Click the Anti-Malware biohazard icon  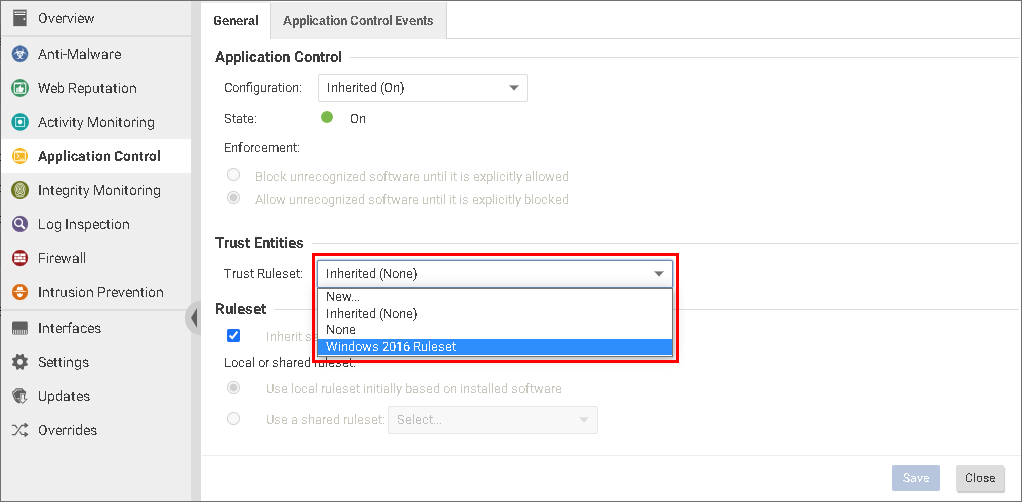(19, 54)
